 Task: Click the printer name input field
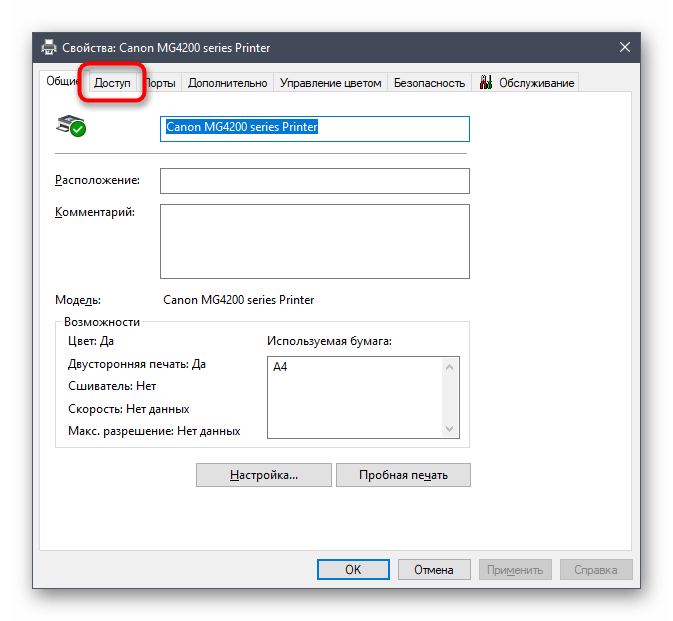pyautogui.click(x=315, y=129)
